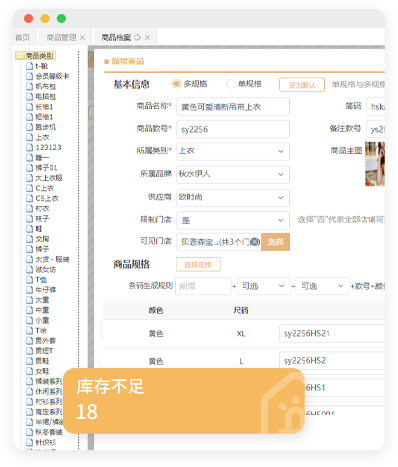398x467 pixels.
Task: Click the barcode field sy2256HS2 in row L
Action: (332, 360)
